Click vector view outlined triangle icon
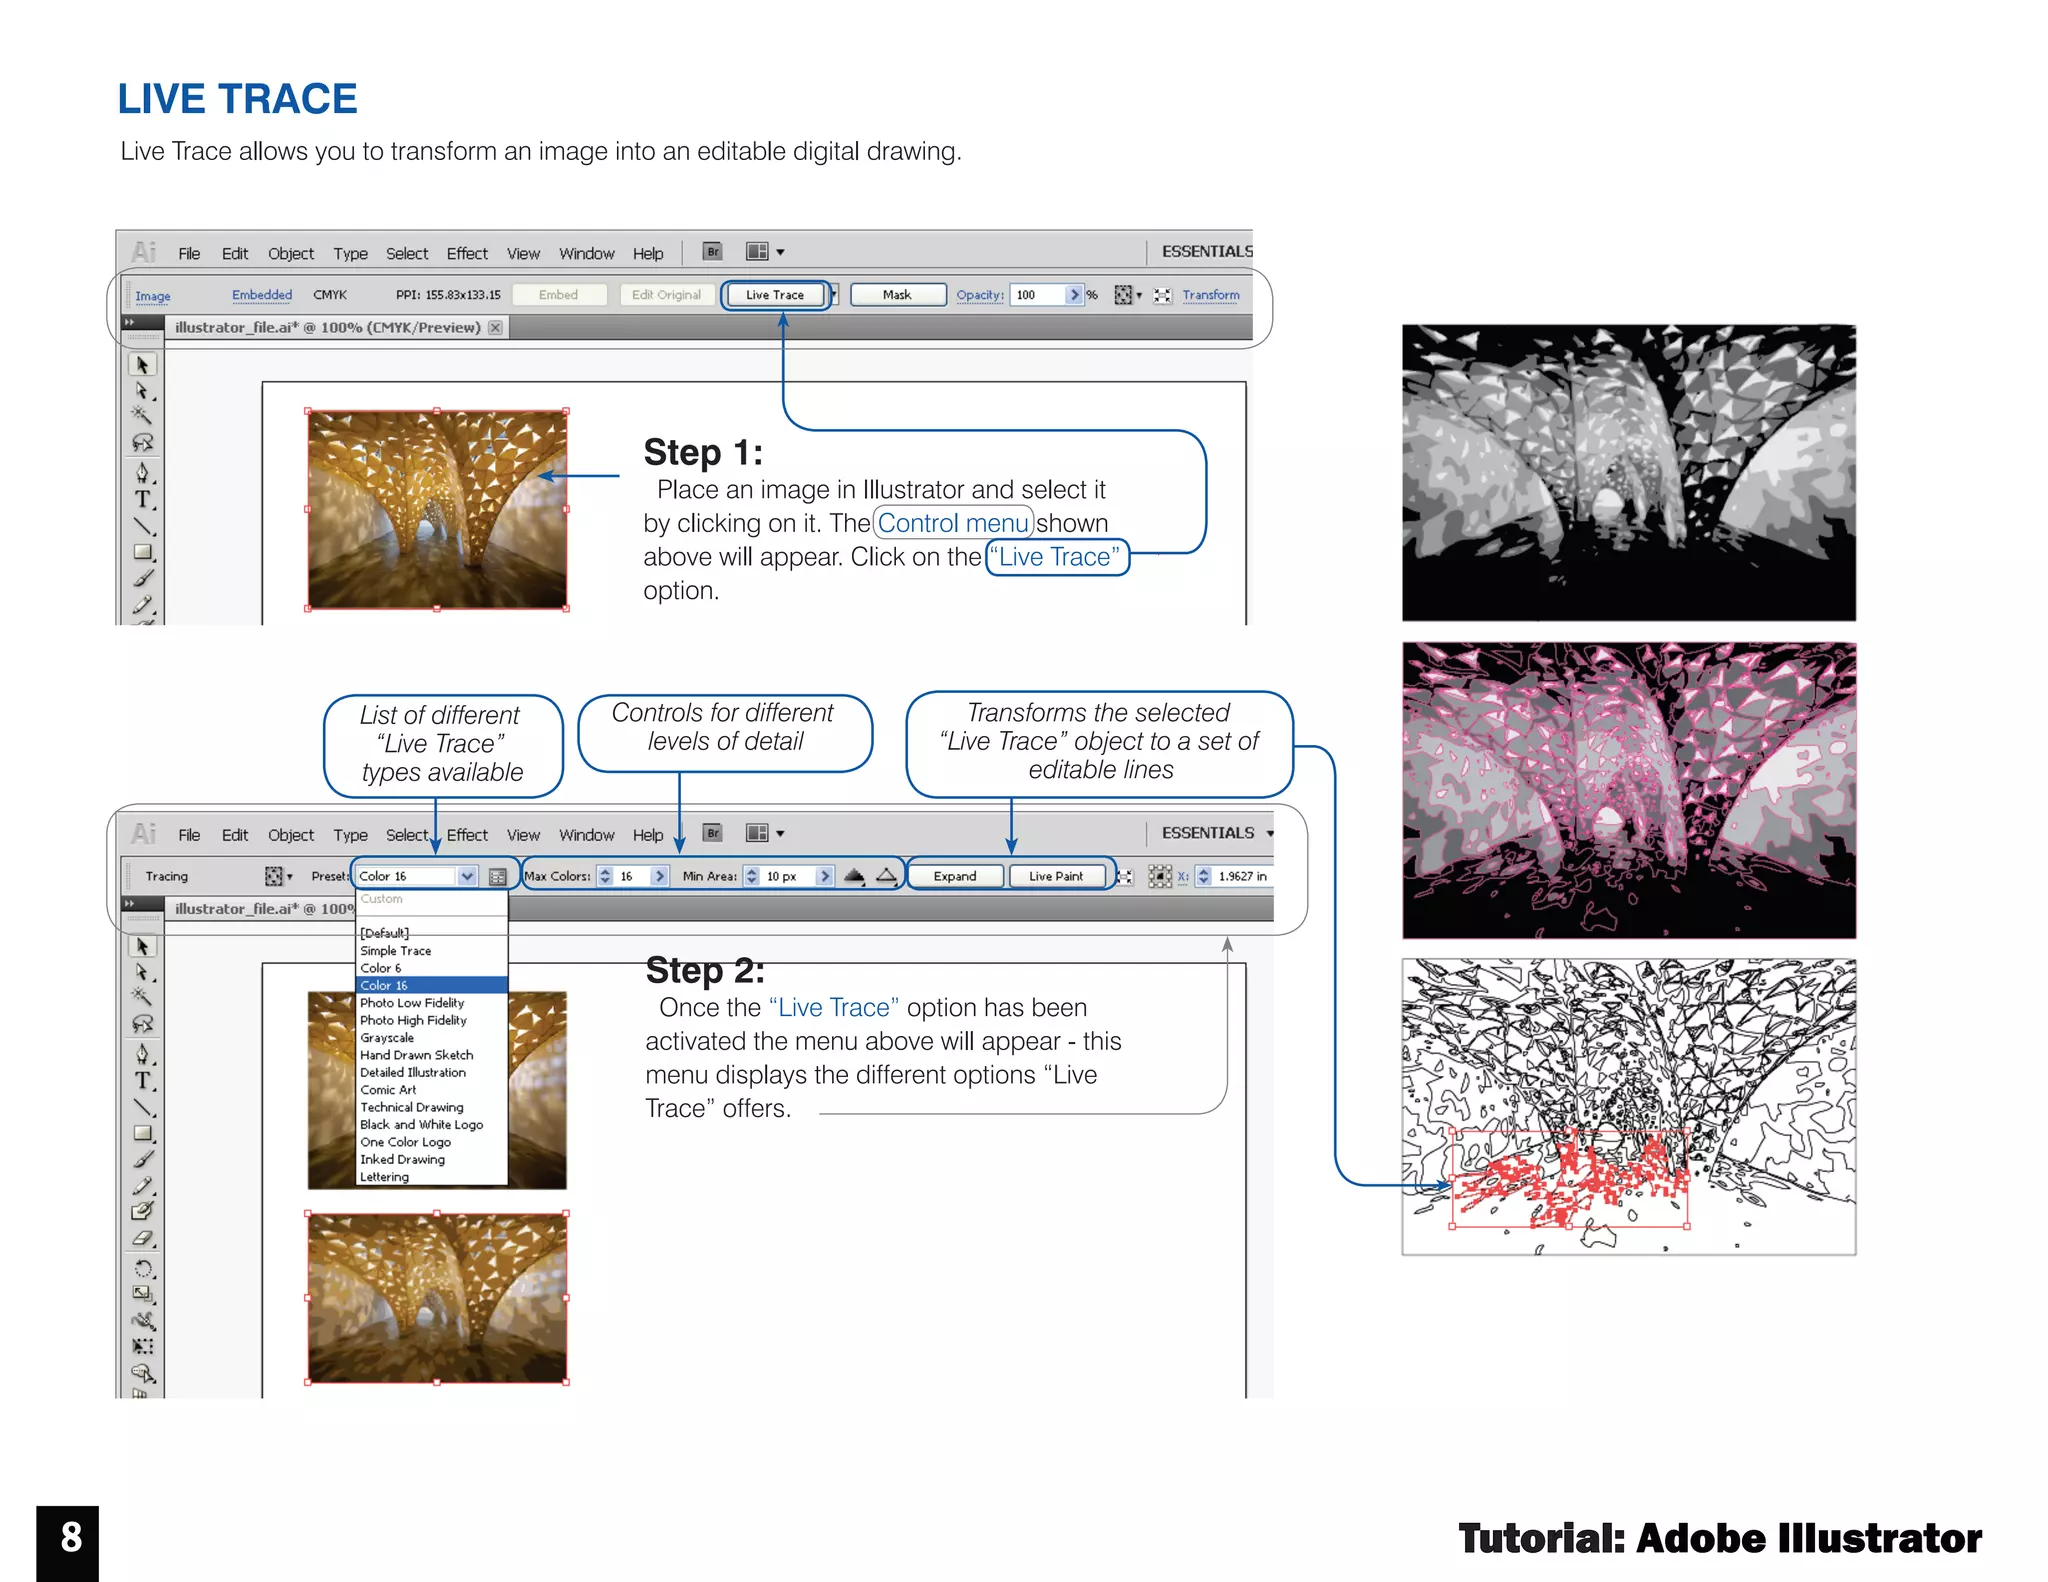Viewport: 2048px width, 1582px height. [x=886, y=876]
